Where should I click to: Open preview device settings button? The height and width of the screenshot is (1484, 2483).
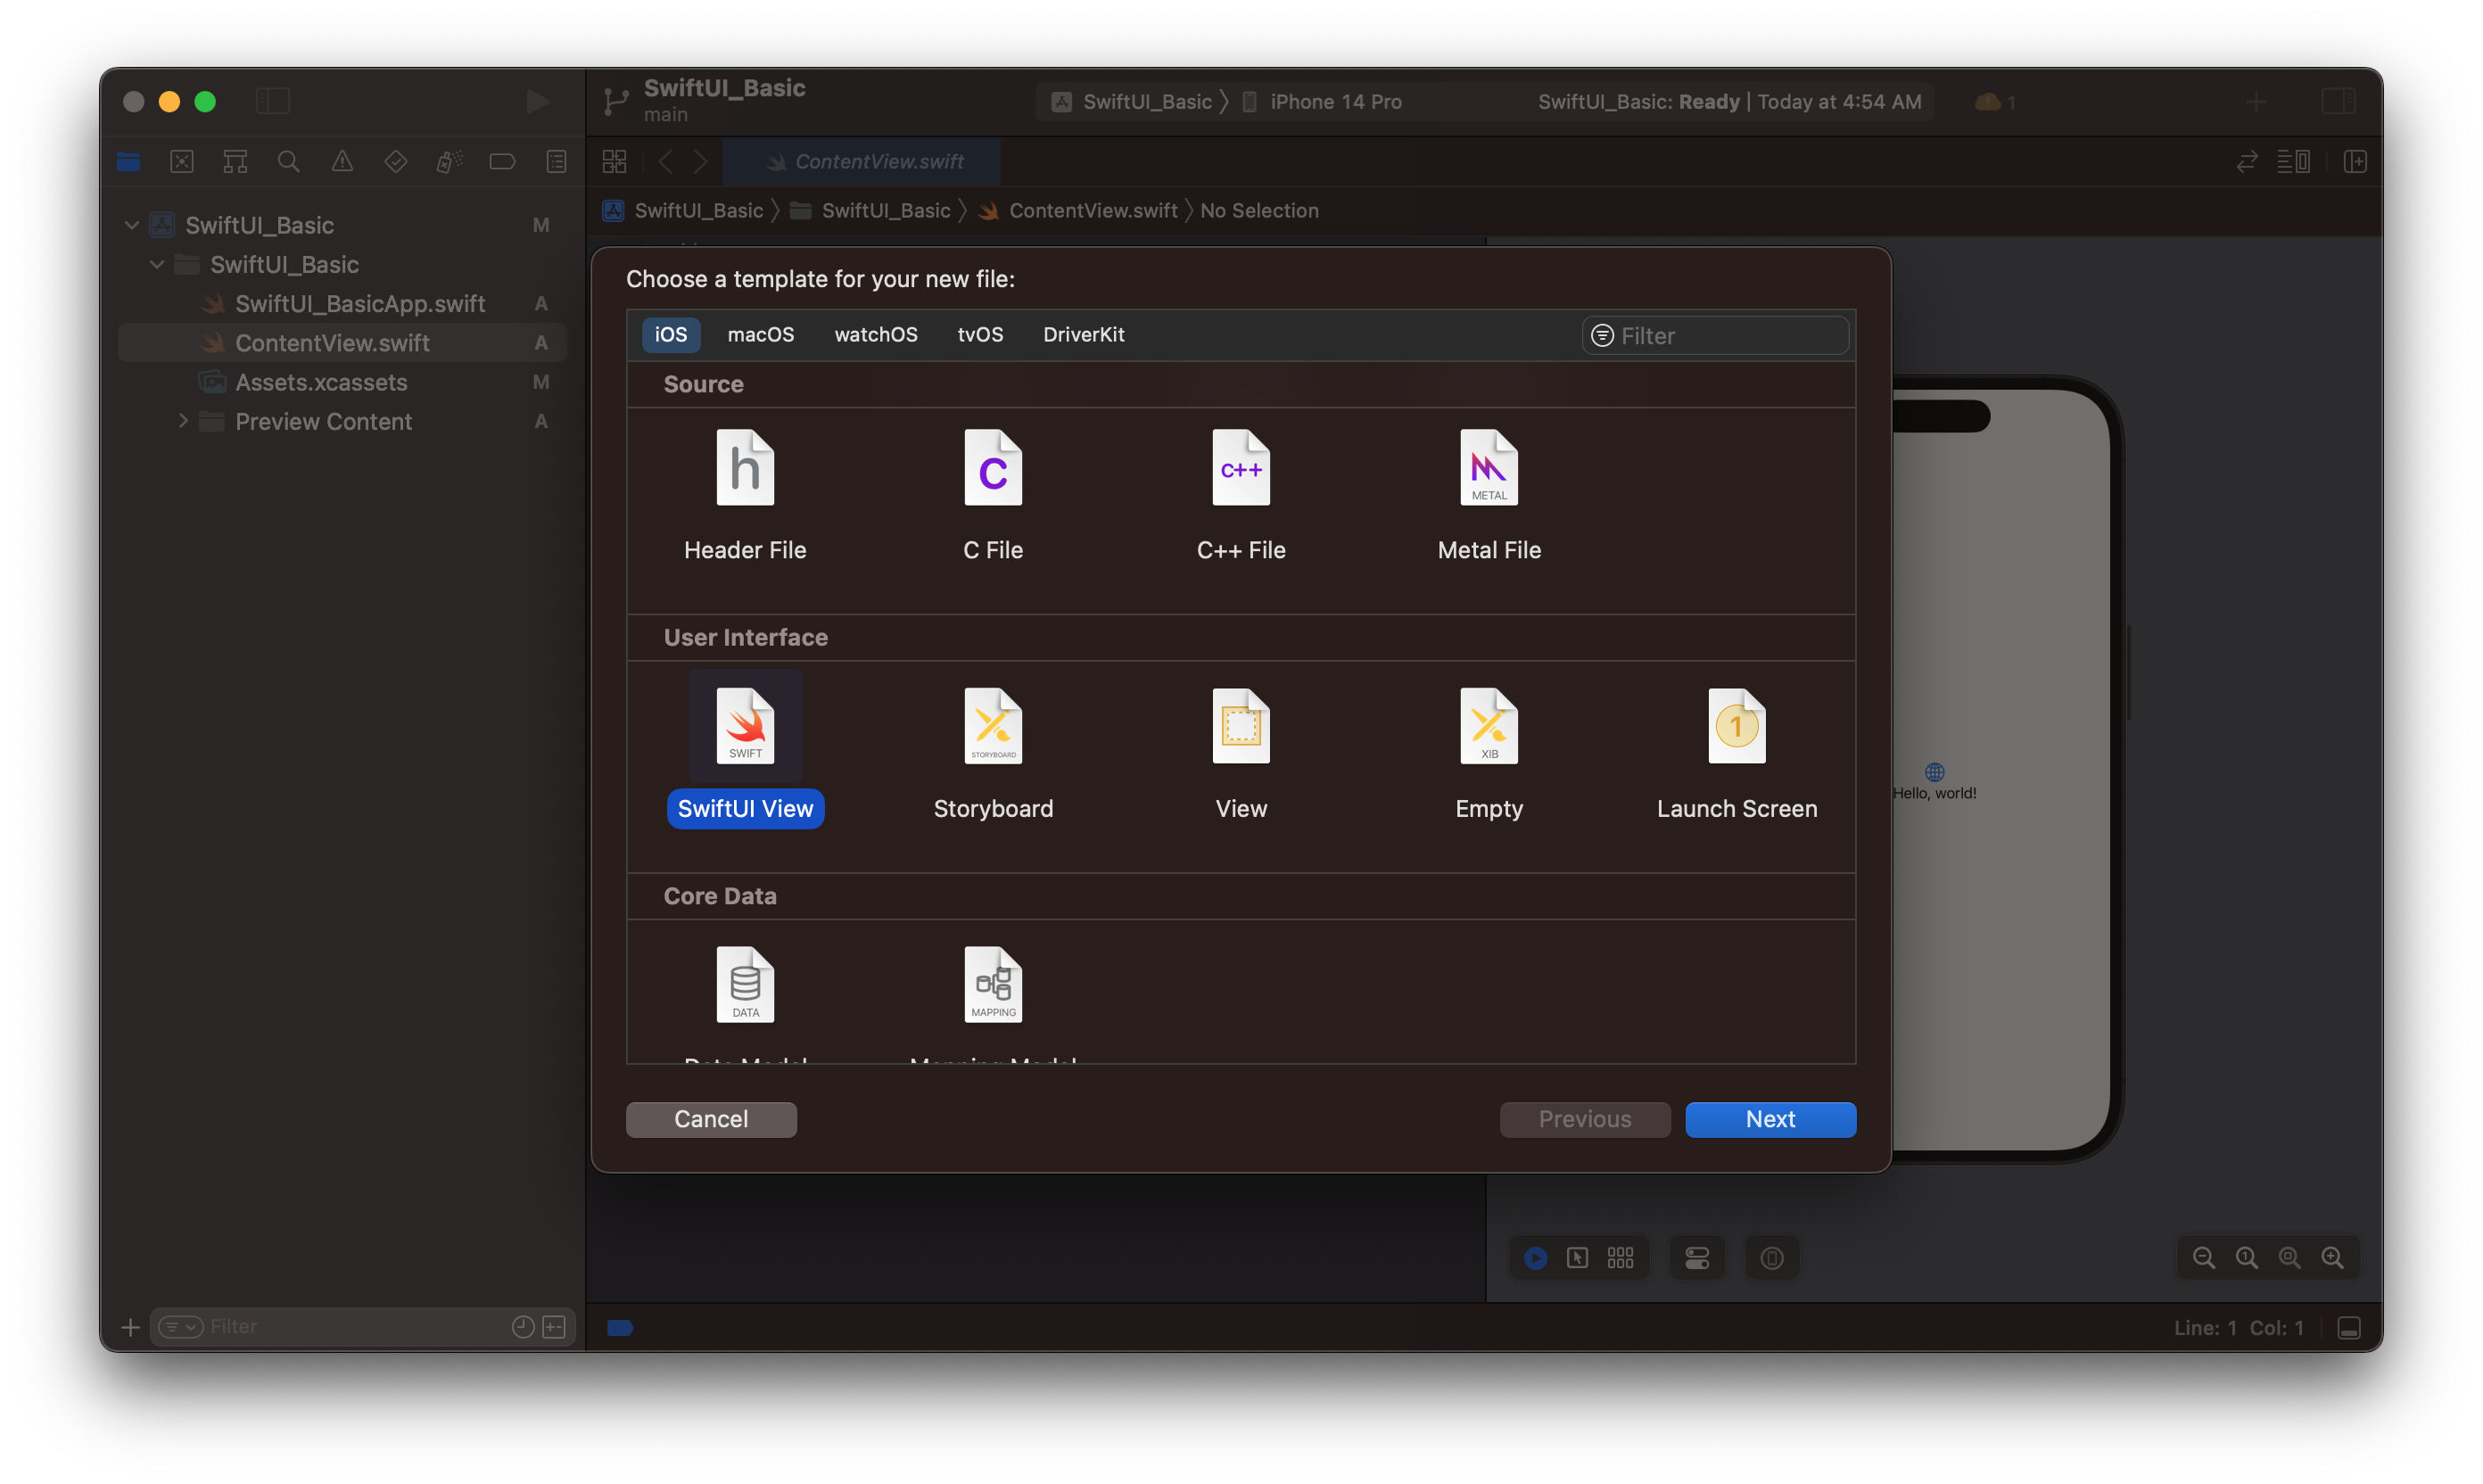coord(1697,1257)
